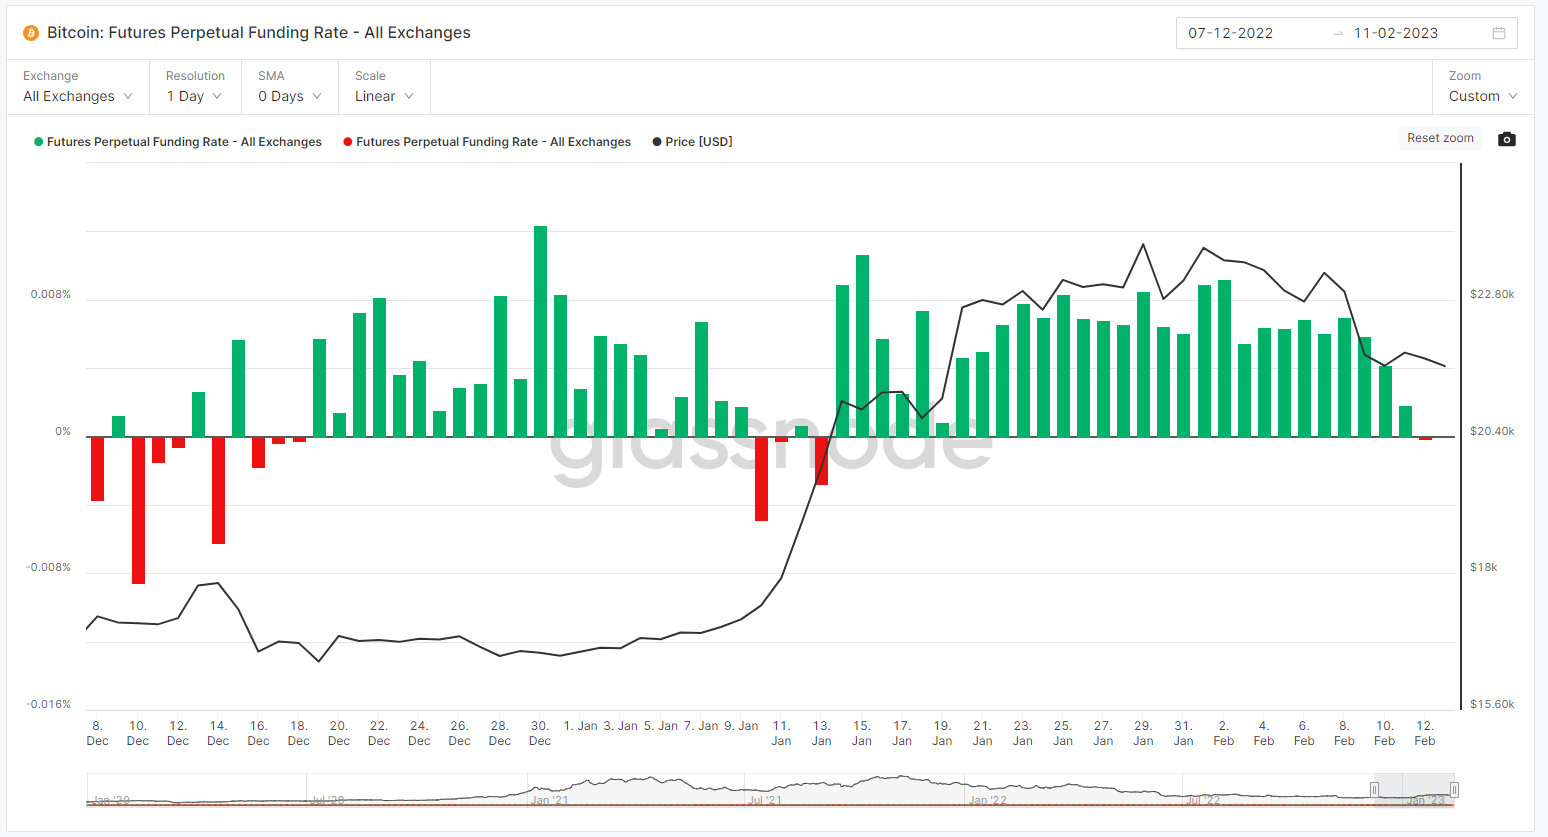Click the 21. Jan x-axis label

pyautogui.click(x=982, y=733)
